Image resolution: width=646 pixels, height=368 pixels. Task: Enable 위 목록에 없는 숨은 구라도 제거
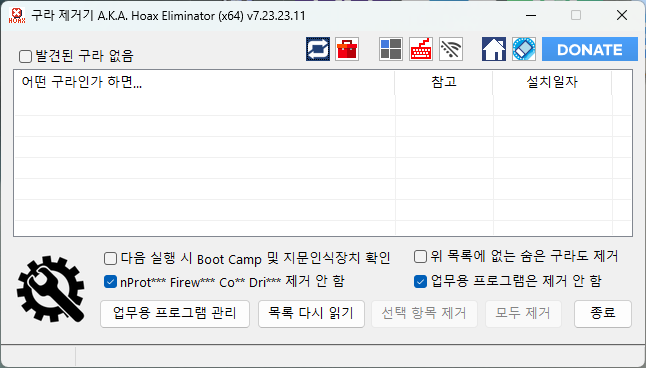pyautogui.click(x=420, y=256)
